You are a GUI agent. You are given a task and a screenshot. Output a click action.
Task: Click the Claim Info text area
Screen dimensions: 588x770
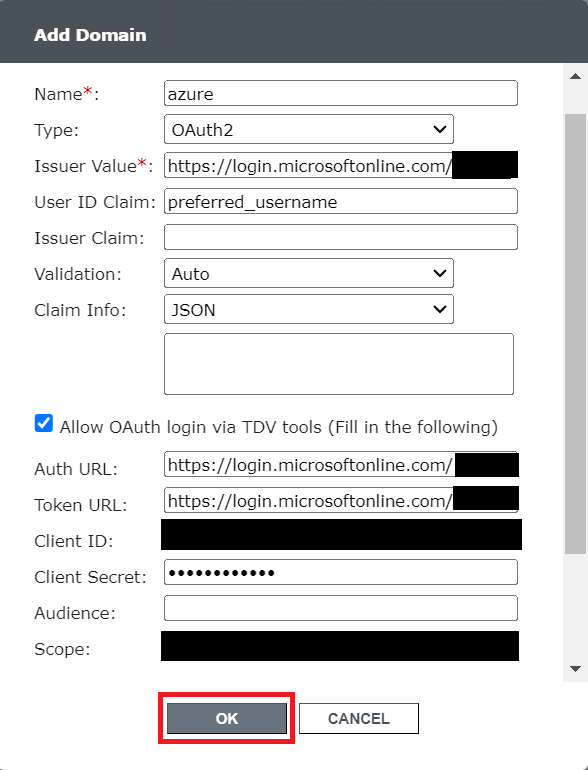pos(339,364)
